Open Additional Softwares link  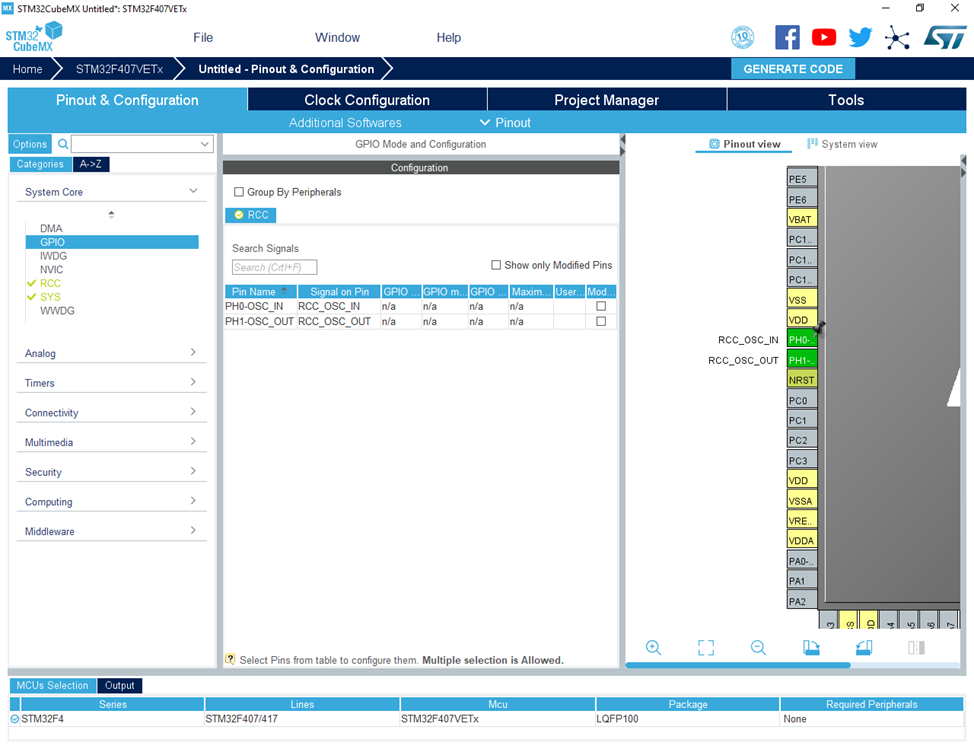pos(345,122)
